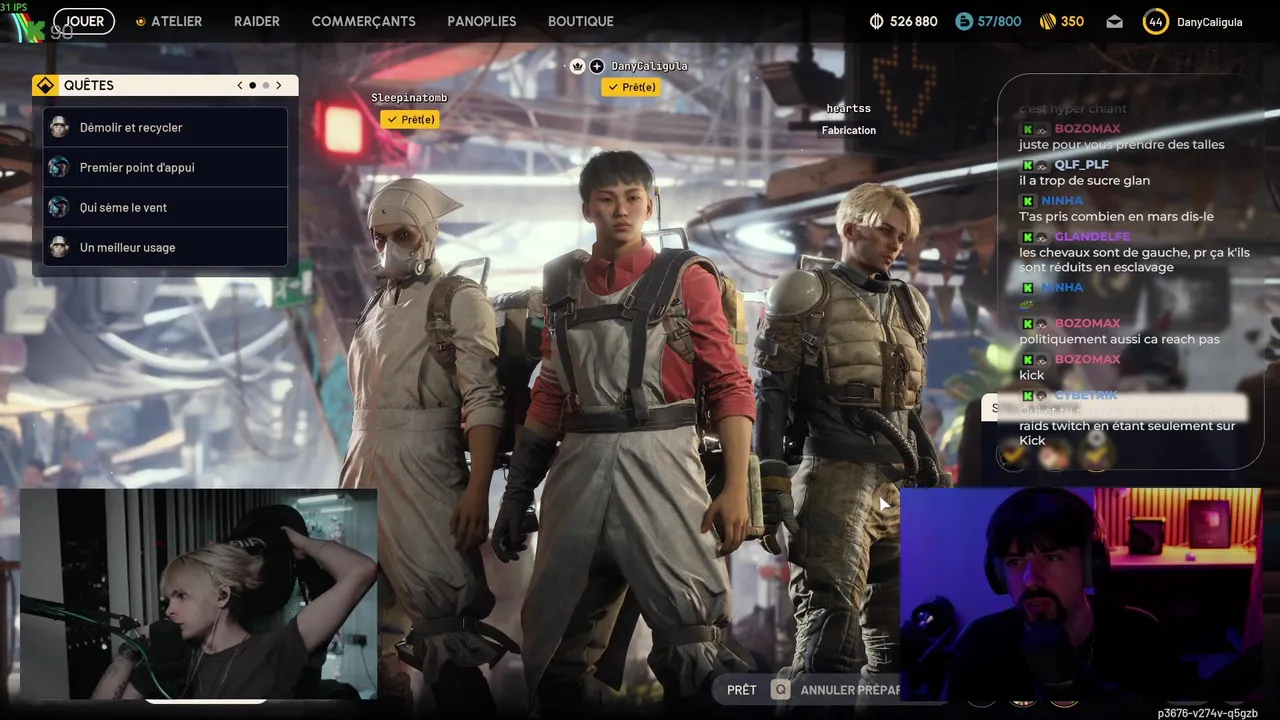This screenshot has width=1280, height=720.
Task: Click the blue token icon beside 57/800
Action: click(x=964, y=21)
